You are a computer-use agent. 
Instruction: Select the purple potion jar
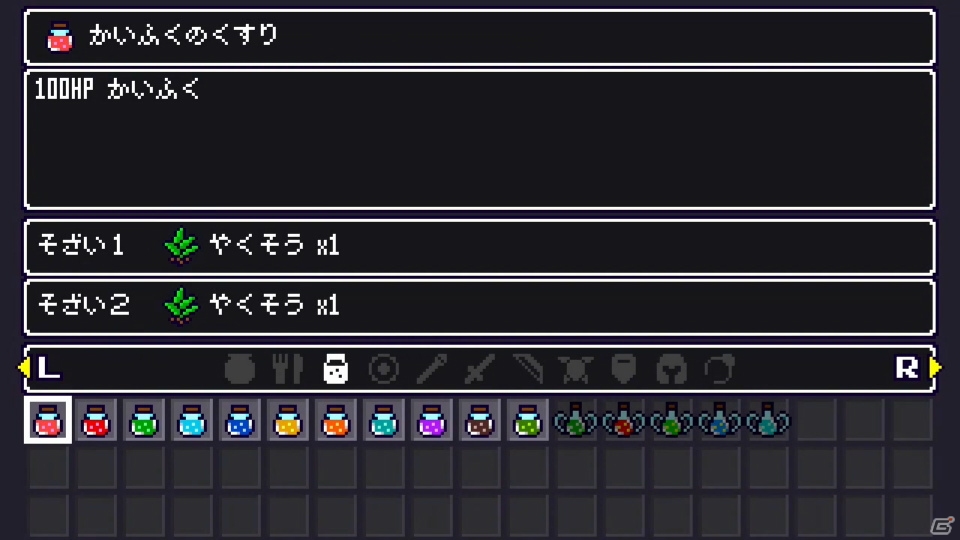432,420
